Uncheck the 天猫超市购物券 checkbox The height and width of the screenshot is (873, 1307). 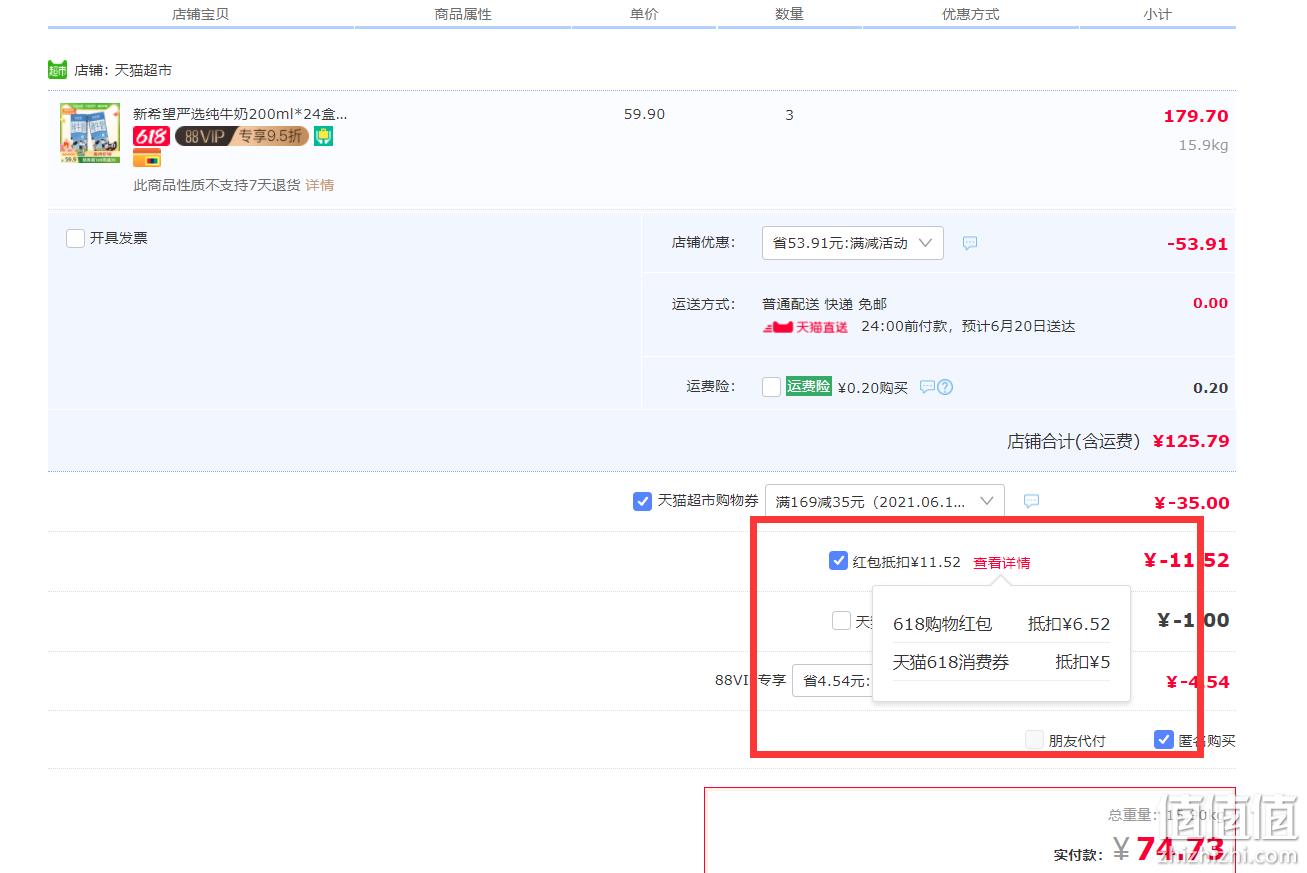(x=643, y=501)
